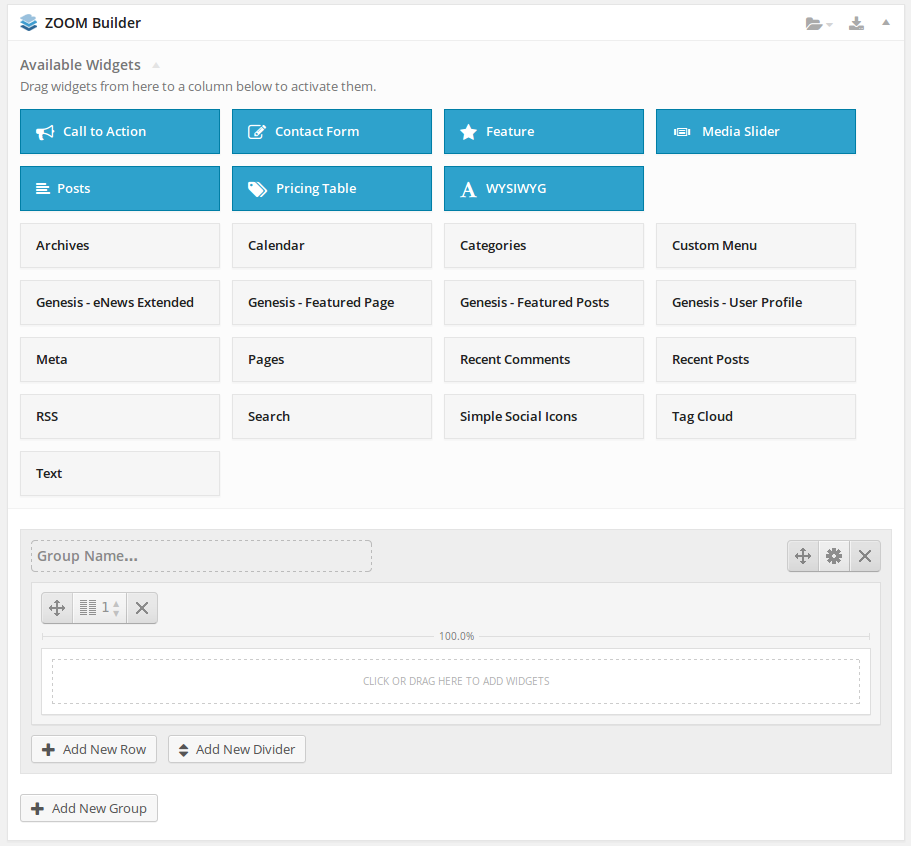
Task: Select the WYSIWYG widget
Action: (544, 188)
